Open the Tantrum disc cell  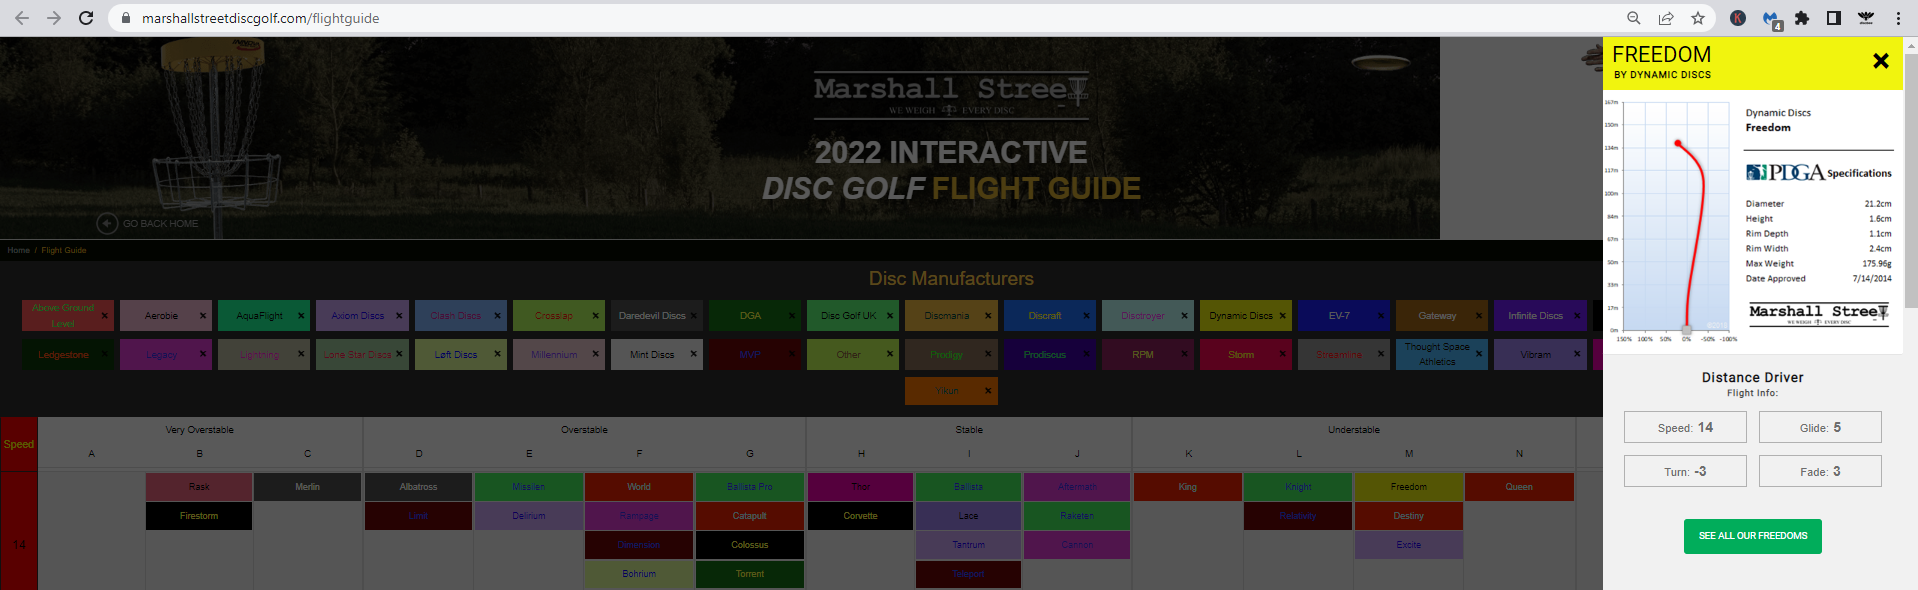pos(968,545)
